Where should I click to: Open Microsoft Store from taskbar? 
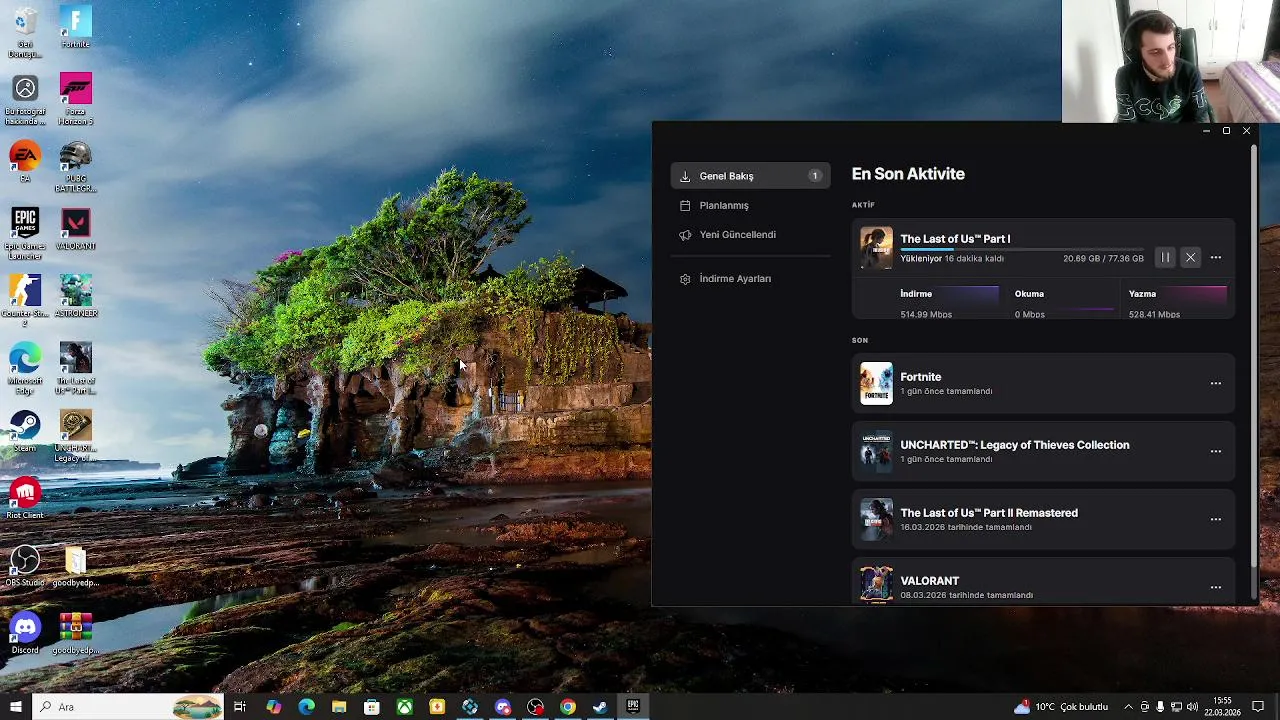click(x=372, y=707)
